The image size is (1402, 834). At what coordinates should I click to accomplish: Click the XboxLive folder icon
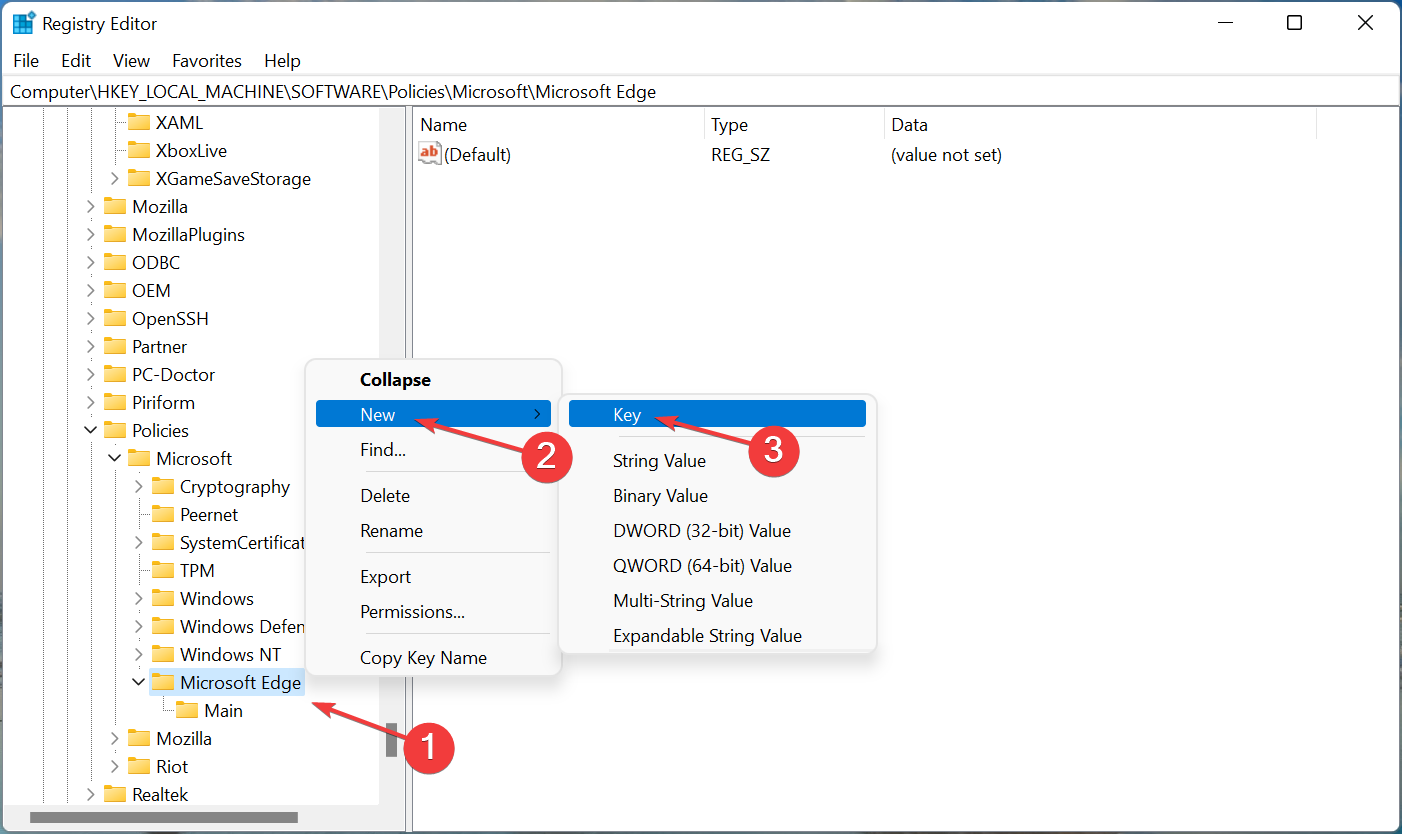click(139, 151)
